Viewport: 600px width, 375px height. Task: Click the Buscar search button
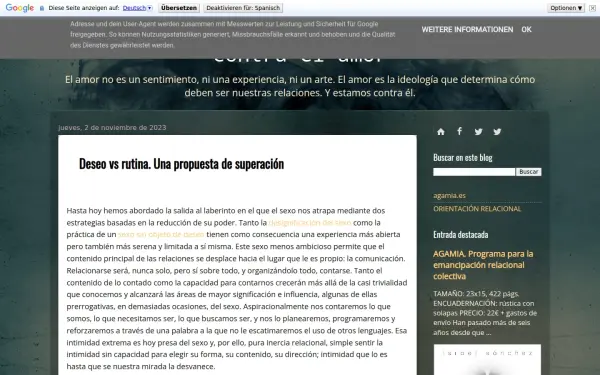(x=529, y=172)
